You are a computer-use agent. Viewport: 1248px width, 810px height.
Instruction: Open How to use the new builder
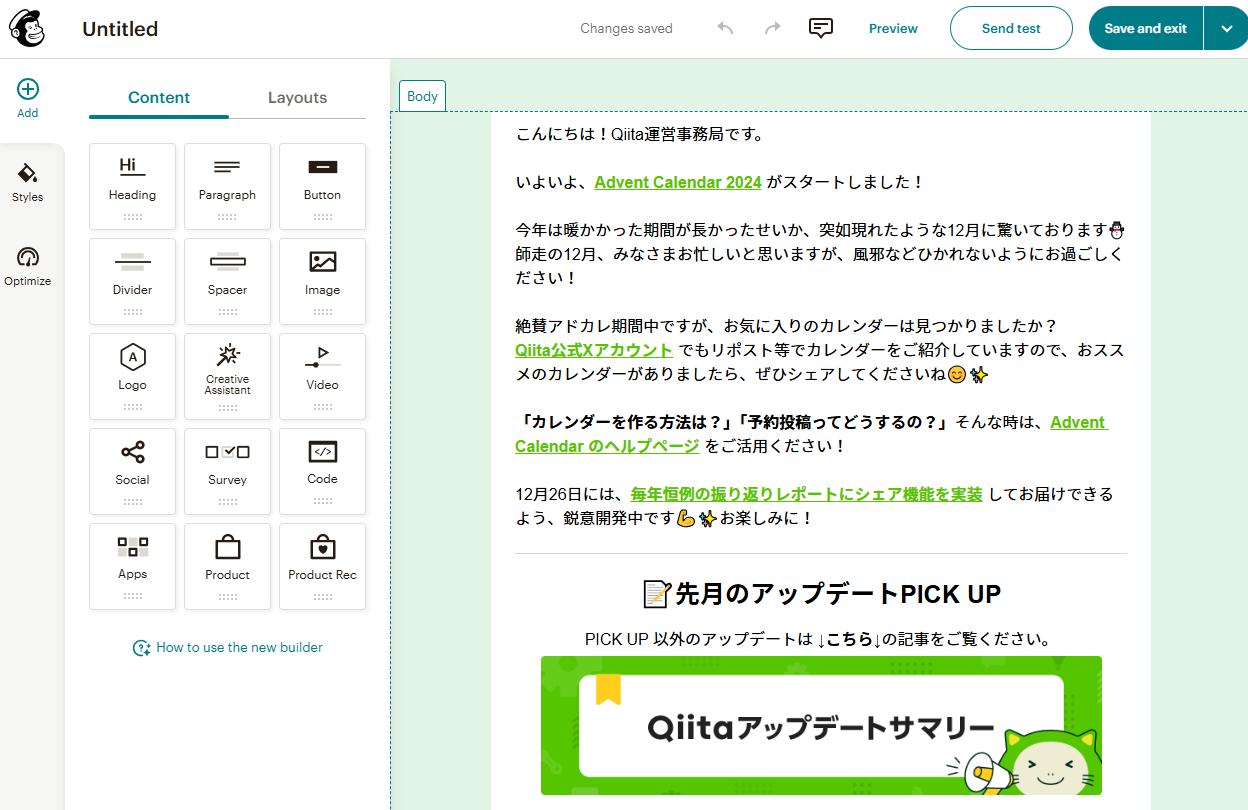tap(228, 647)
